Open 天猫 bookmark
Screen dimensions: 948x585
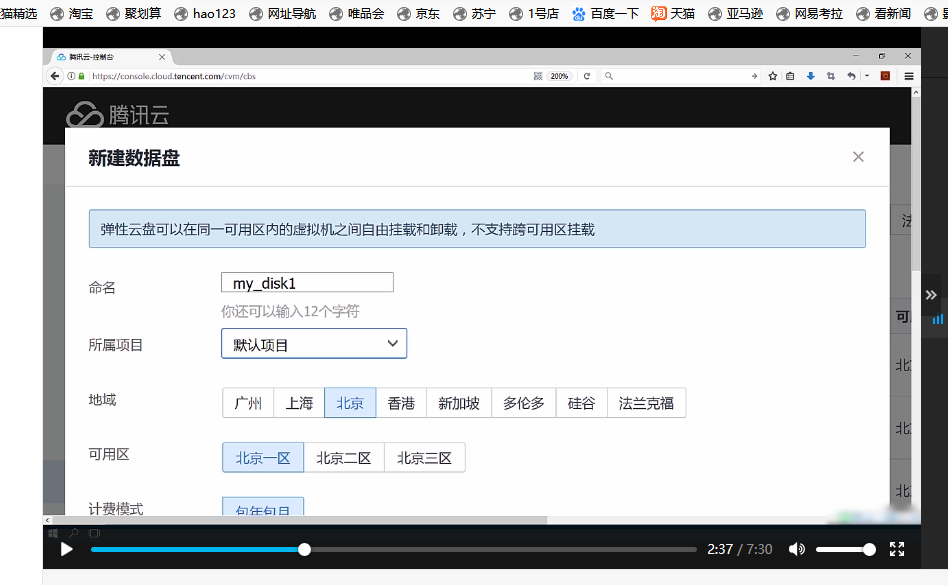coord(673,13)
